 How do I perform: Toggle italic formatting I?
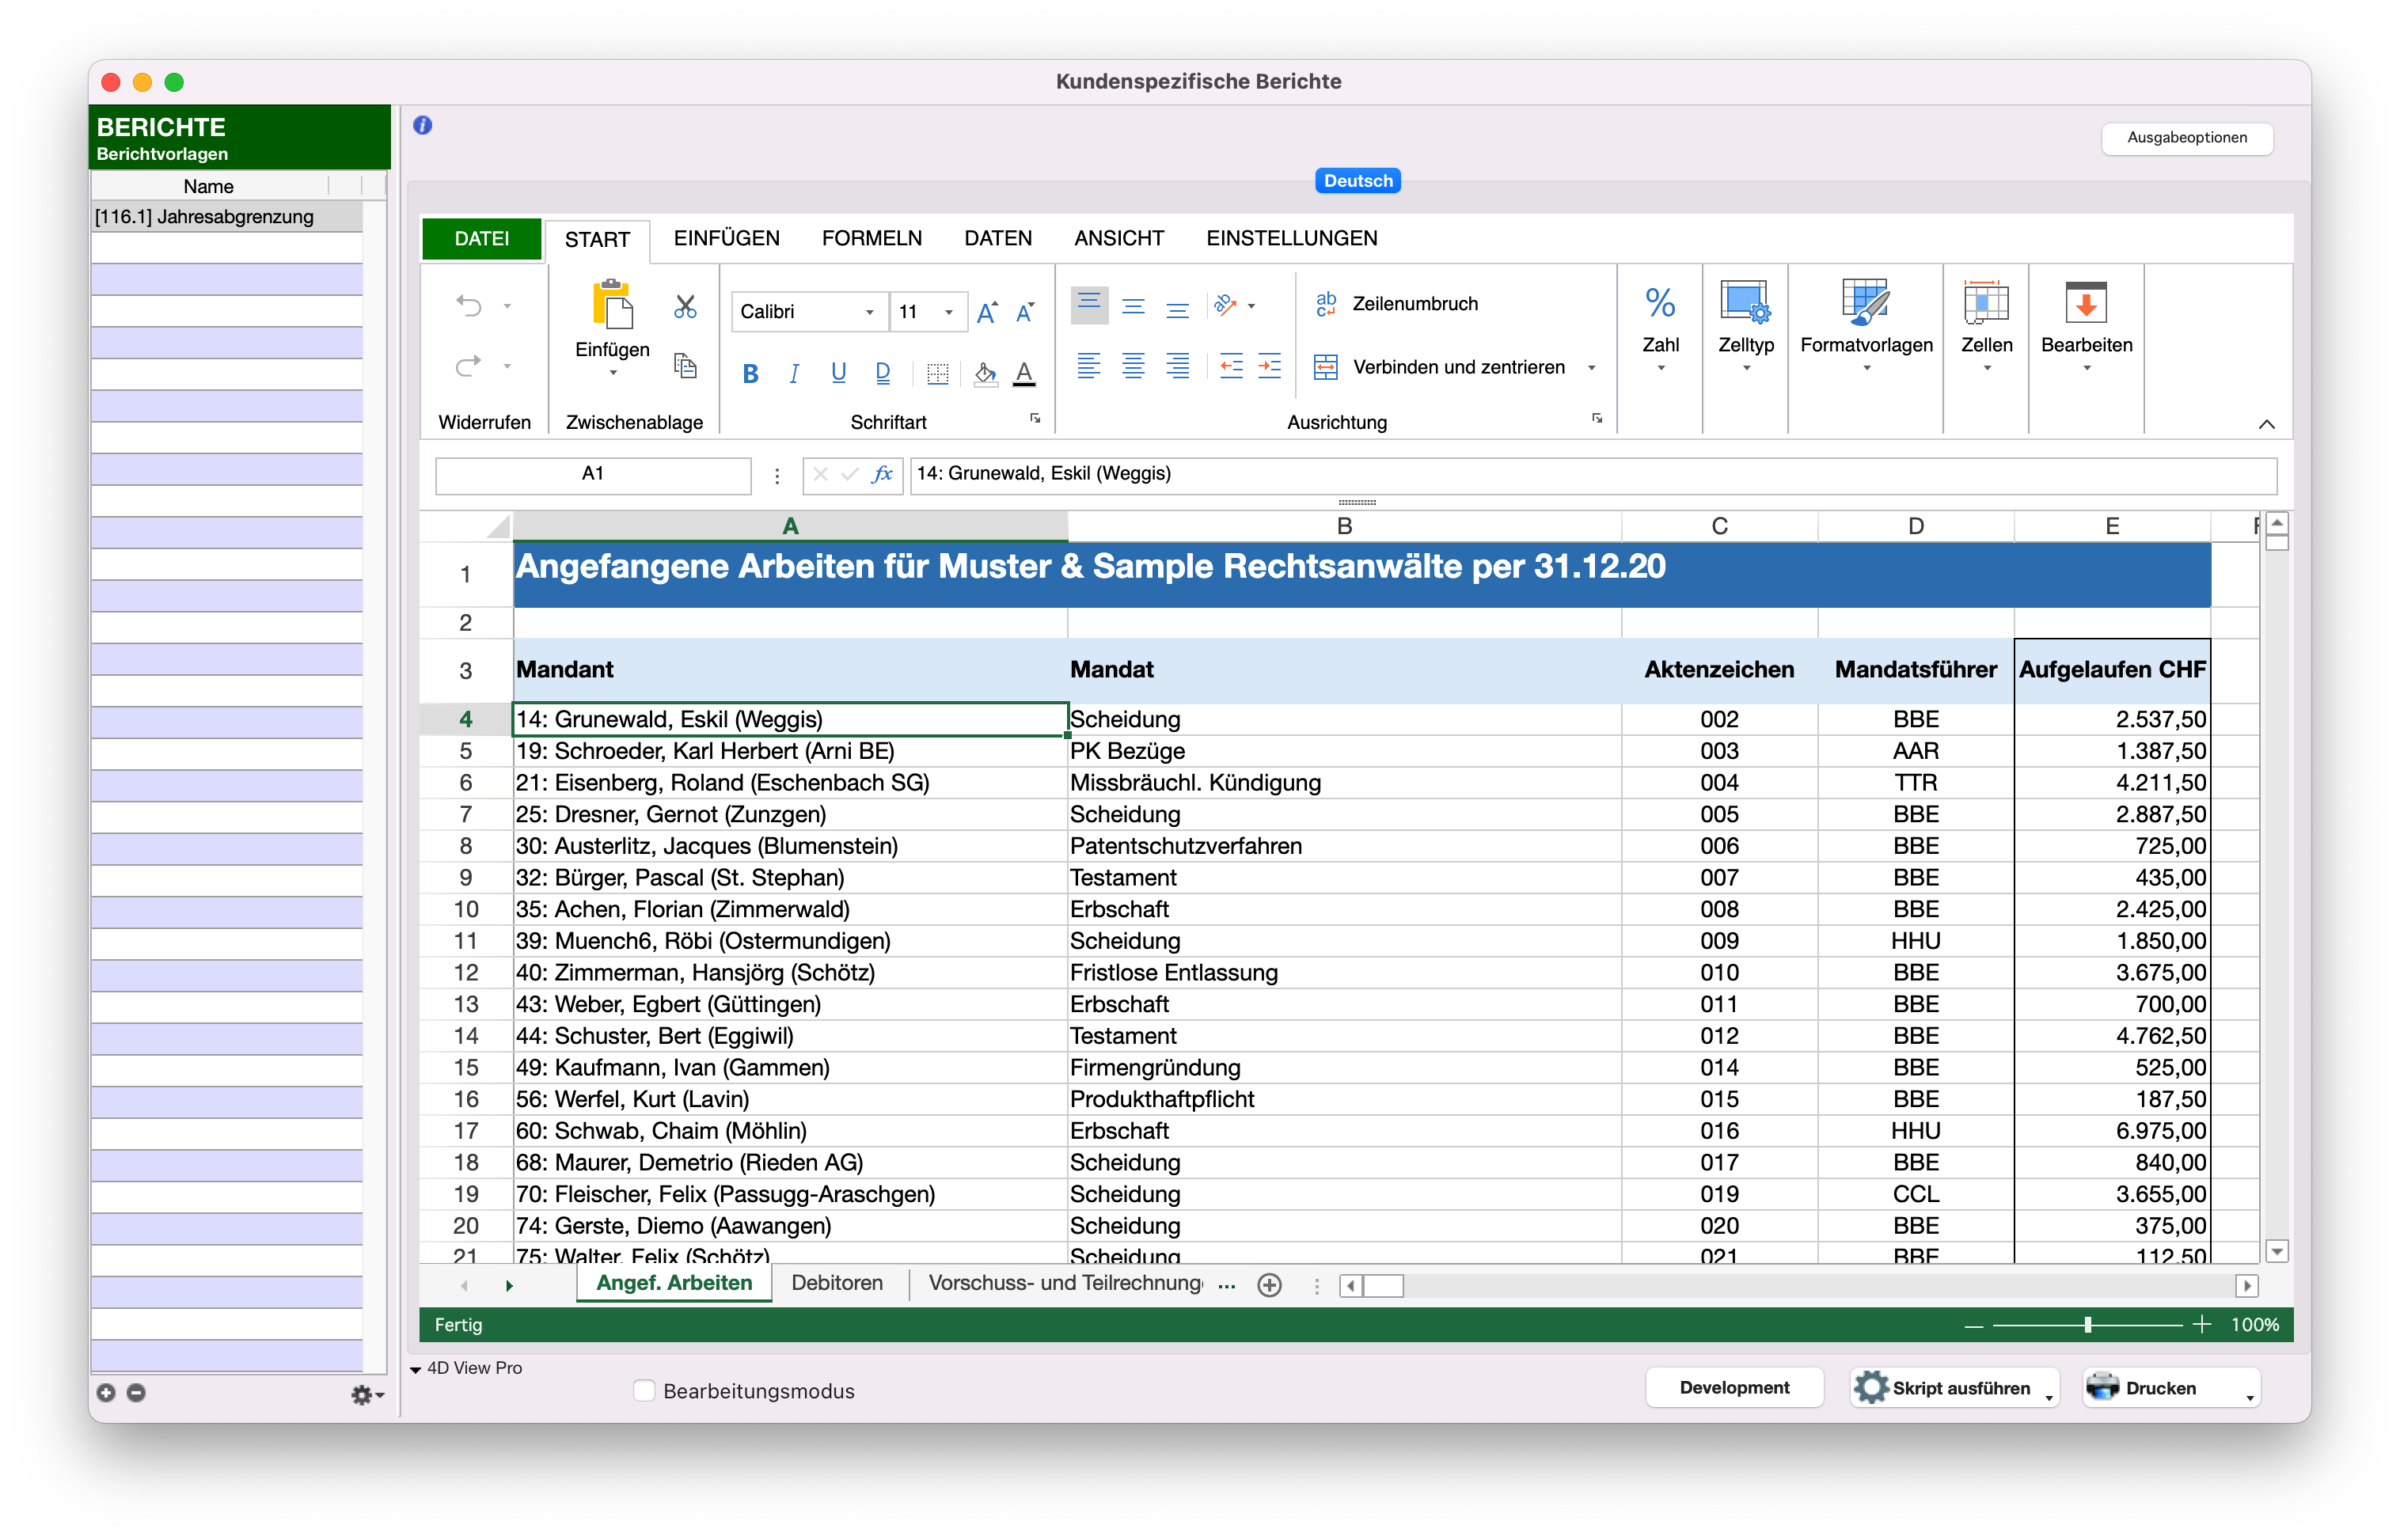(794, 374)
